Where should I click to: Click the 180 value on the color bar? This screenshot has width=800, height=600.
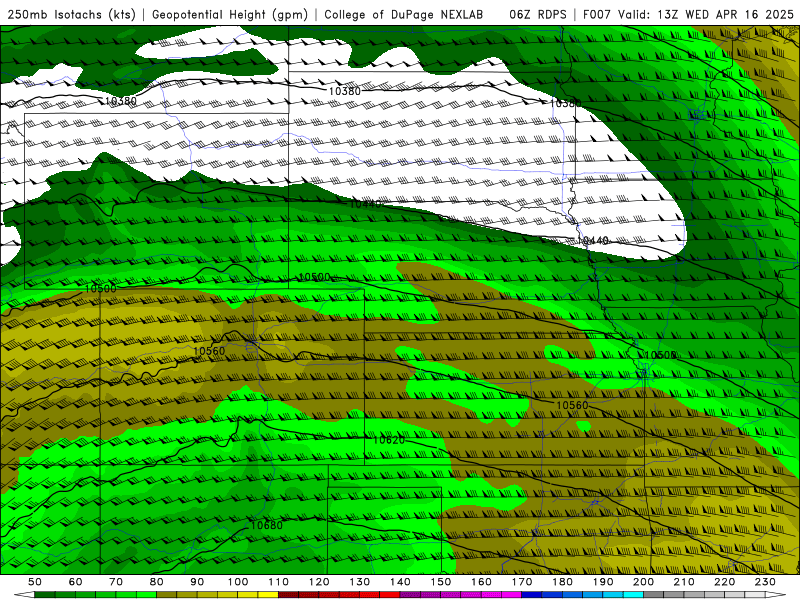click(562, 582)
